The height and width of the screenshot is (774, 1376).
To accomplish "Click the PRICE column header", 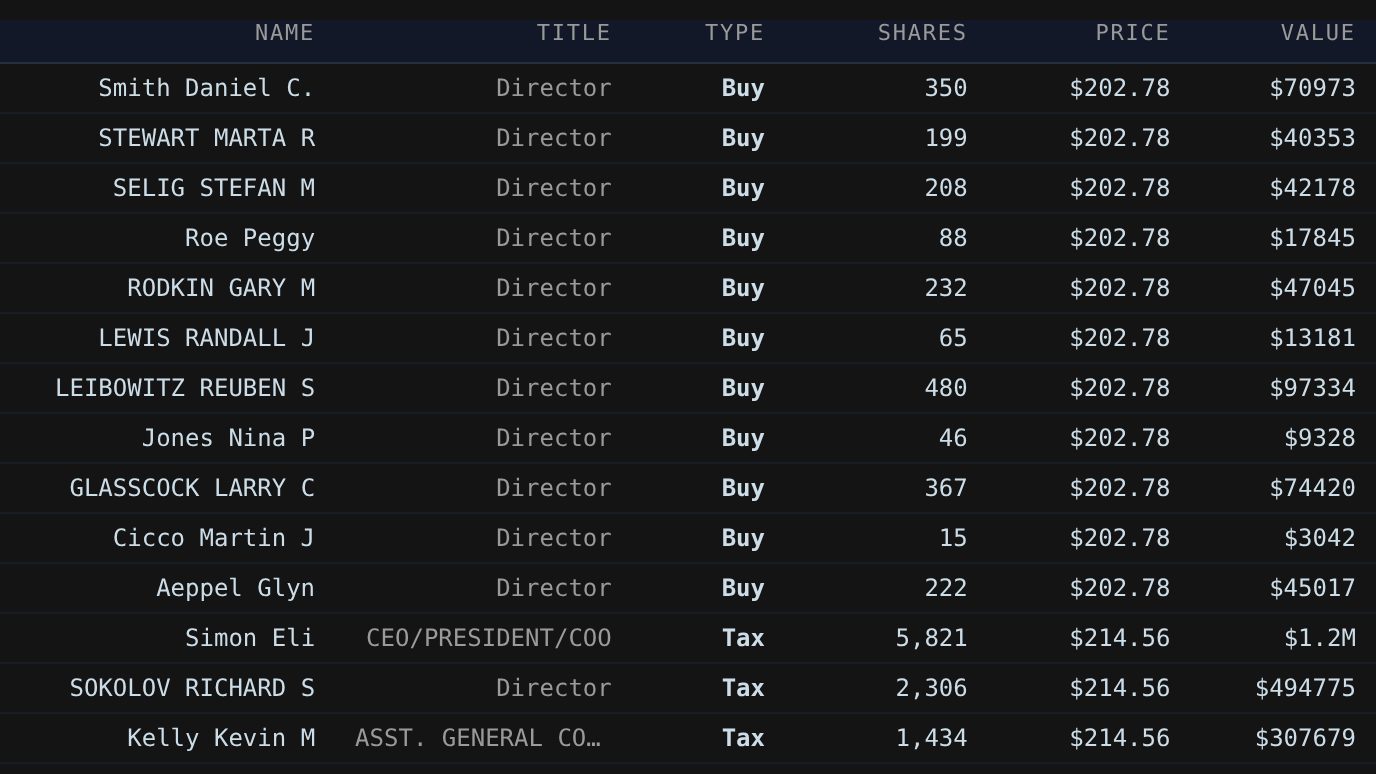I will [x=1132, y=33].
